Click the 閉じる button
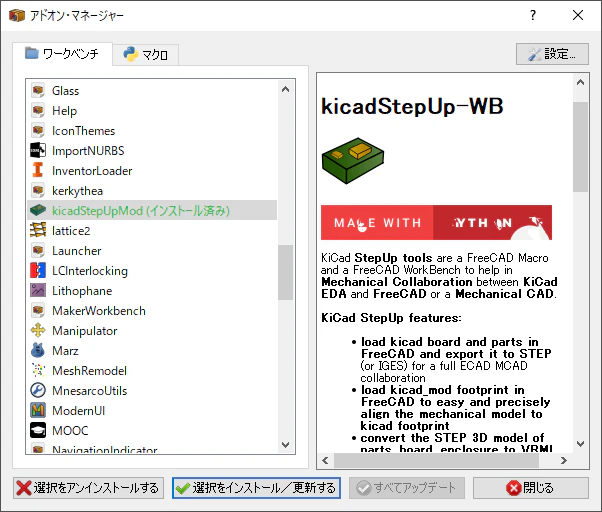 tap(531, 488)
